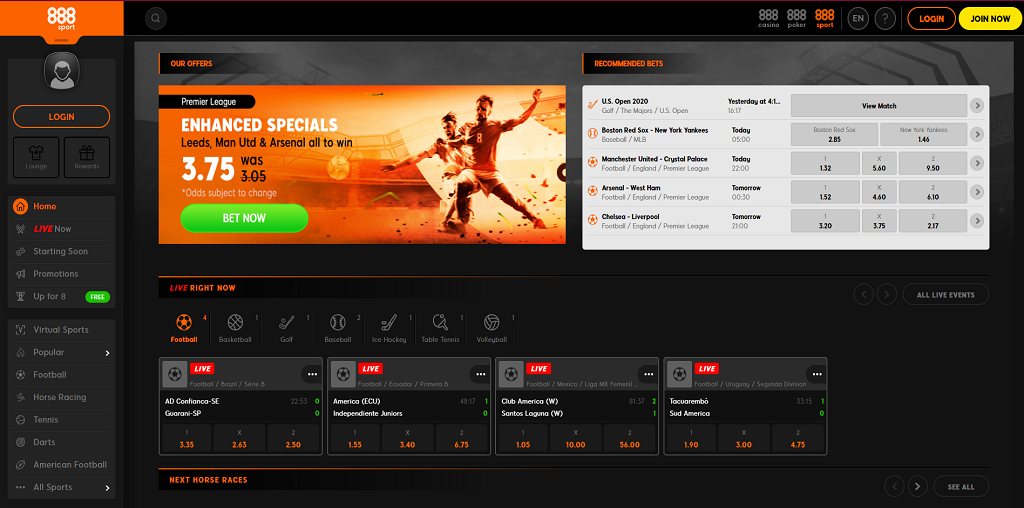Open Darts in sidebar
The image size is (1024, 508).
tap(62, 443)
